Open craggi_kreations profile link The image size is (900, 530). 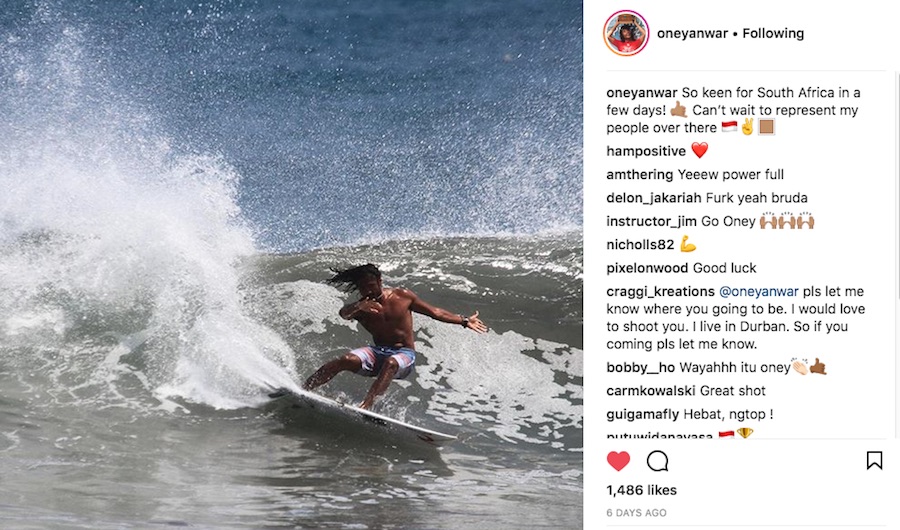click(x=660, y=292)
